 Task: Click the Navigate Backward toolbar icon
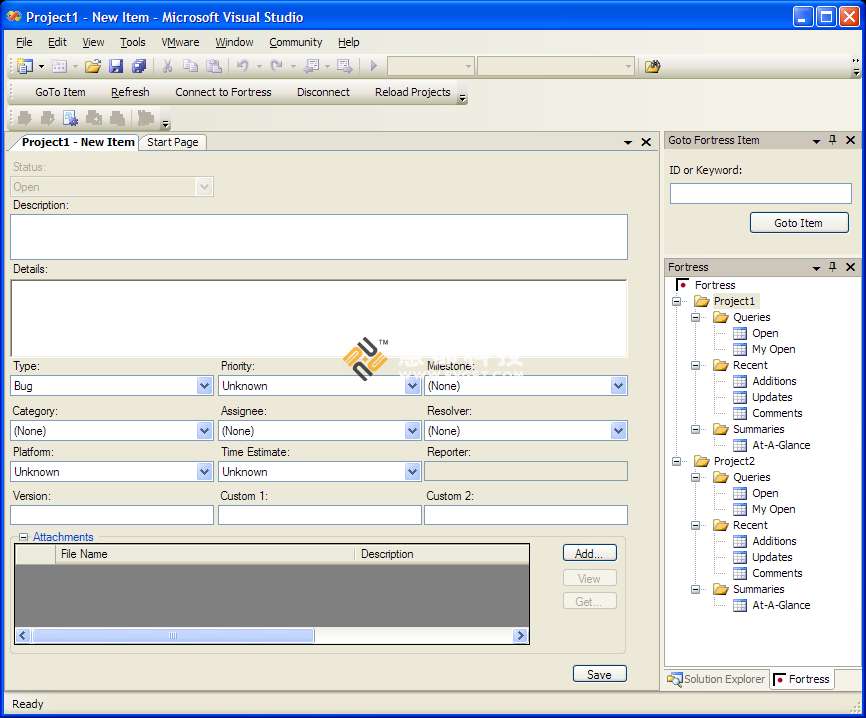point(312,66)
